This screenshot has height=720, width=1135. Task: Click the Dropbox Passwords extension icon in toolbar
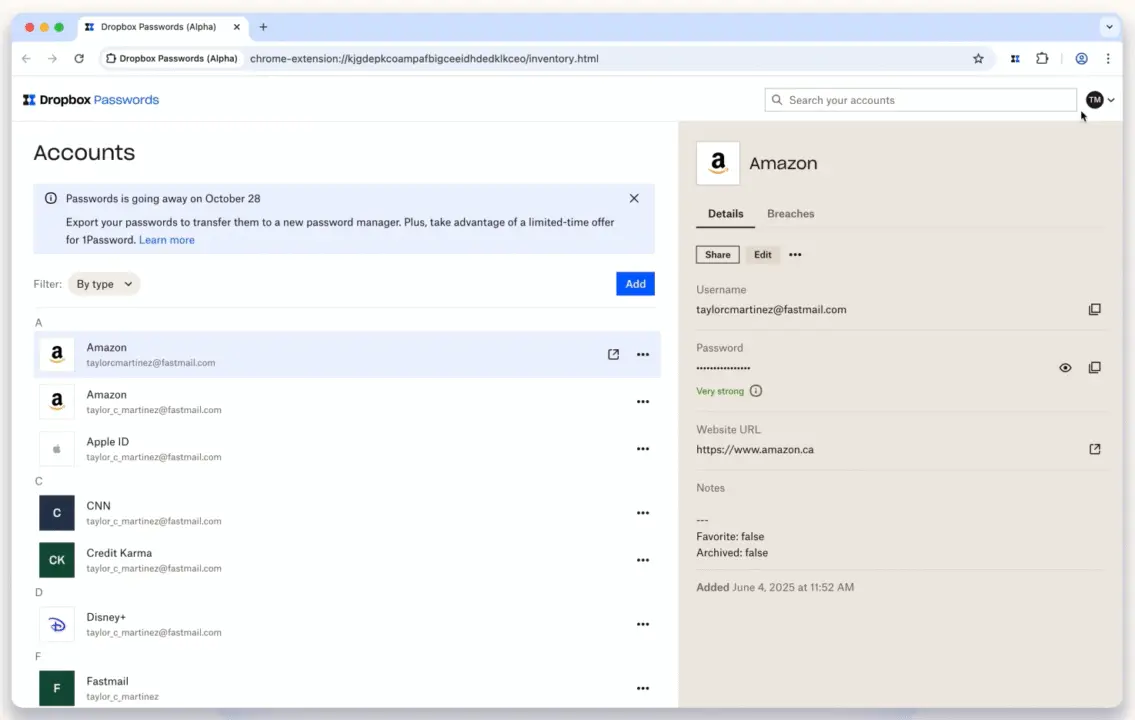coord(1015,59)
